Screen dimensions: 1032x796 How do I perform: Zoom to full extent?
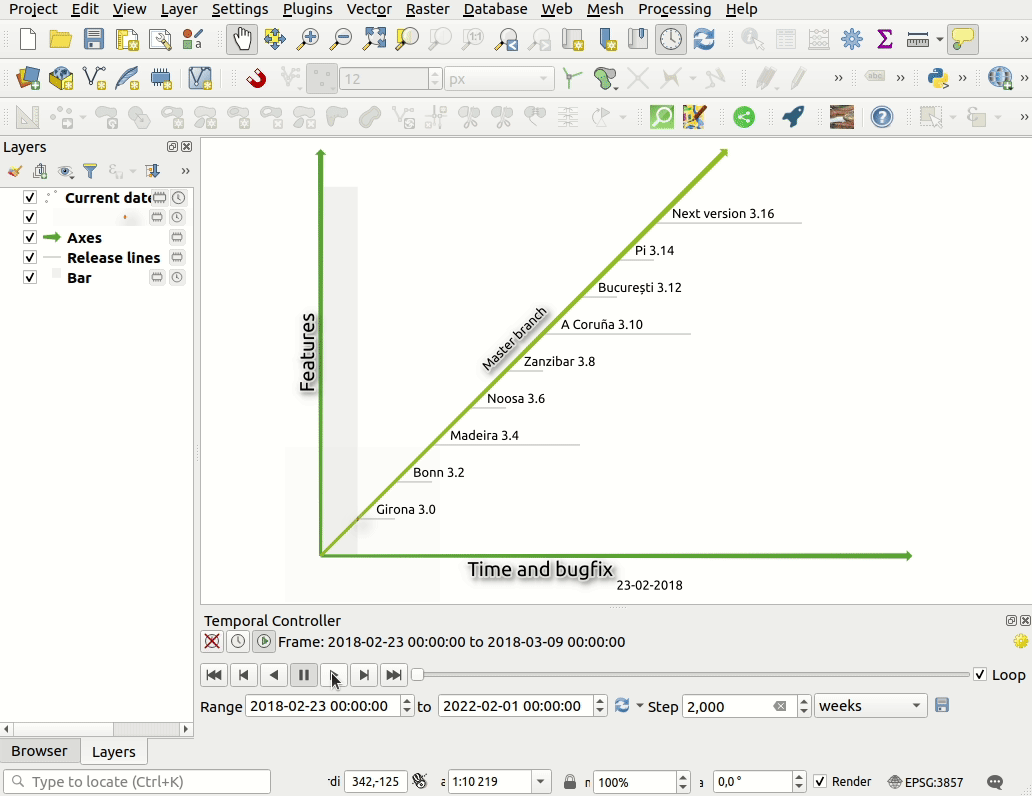[x=374, y=40]
